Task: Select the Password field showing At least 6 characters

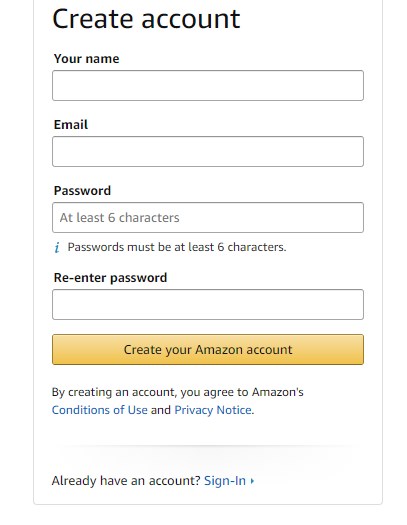Action: (x=208, y=217)
